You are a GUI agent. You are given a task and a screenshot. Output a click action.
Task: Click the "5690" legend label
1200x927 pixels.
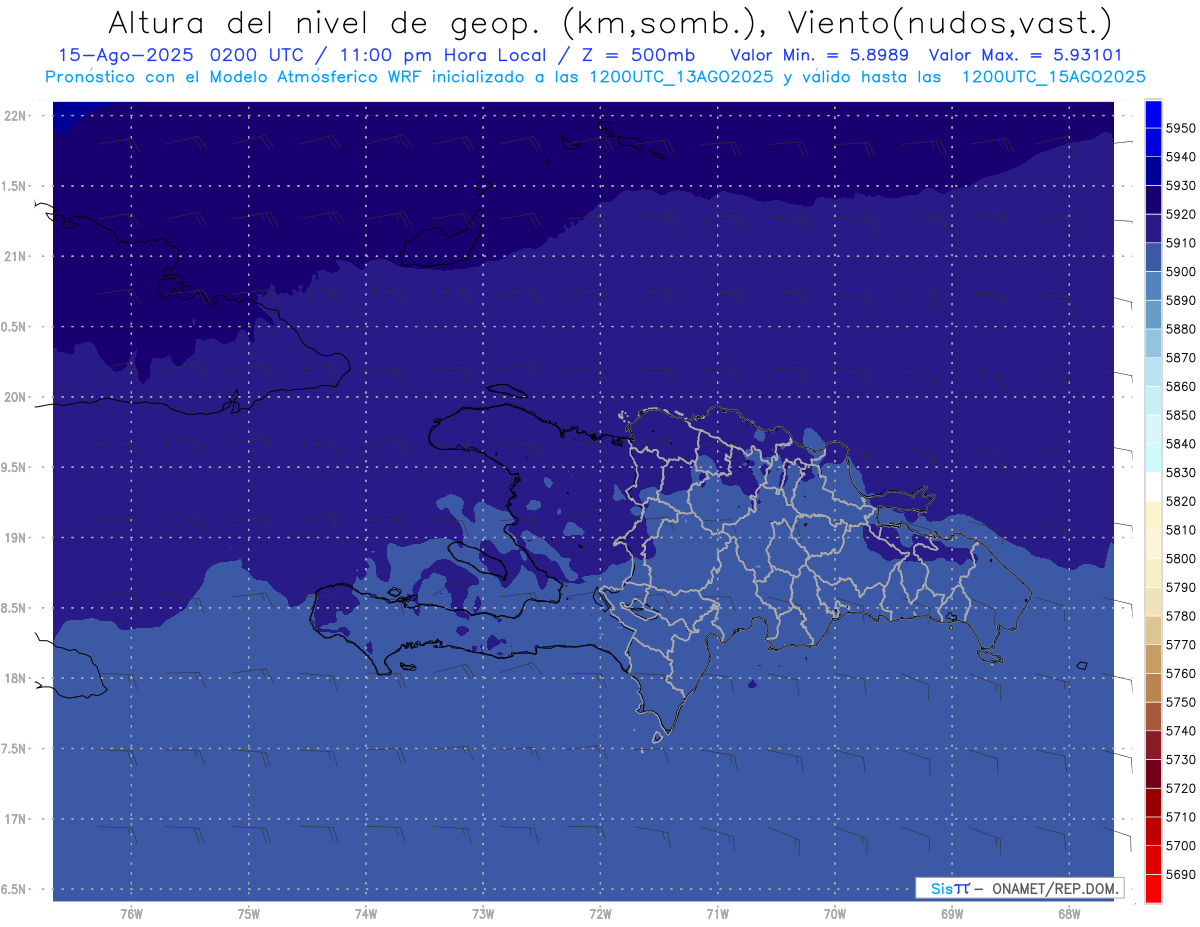[x=1180, y=874]
